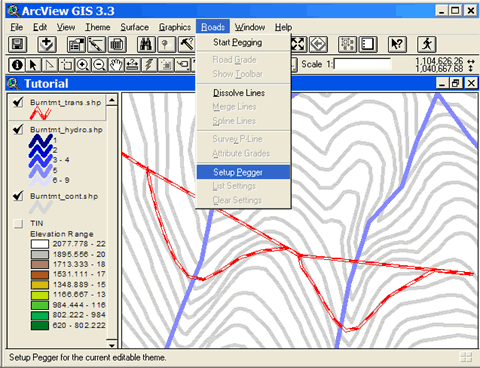
Task: Toggle the Burntmt_hydro.shp theme checkbox
Action: 18,129
